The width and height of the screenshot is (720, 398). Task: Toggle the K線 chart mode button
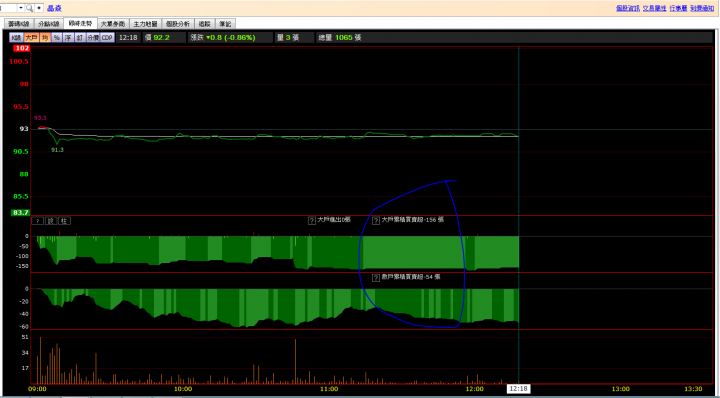[x=17, y=38]
